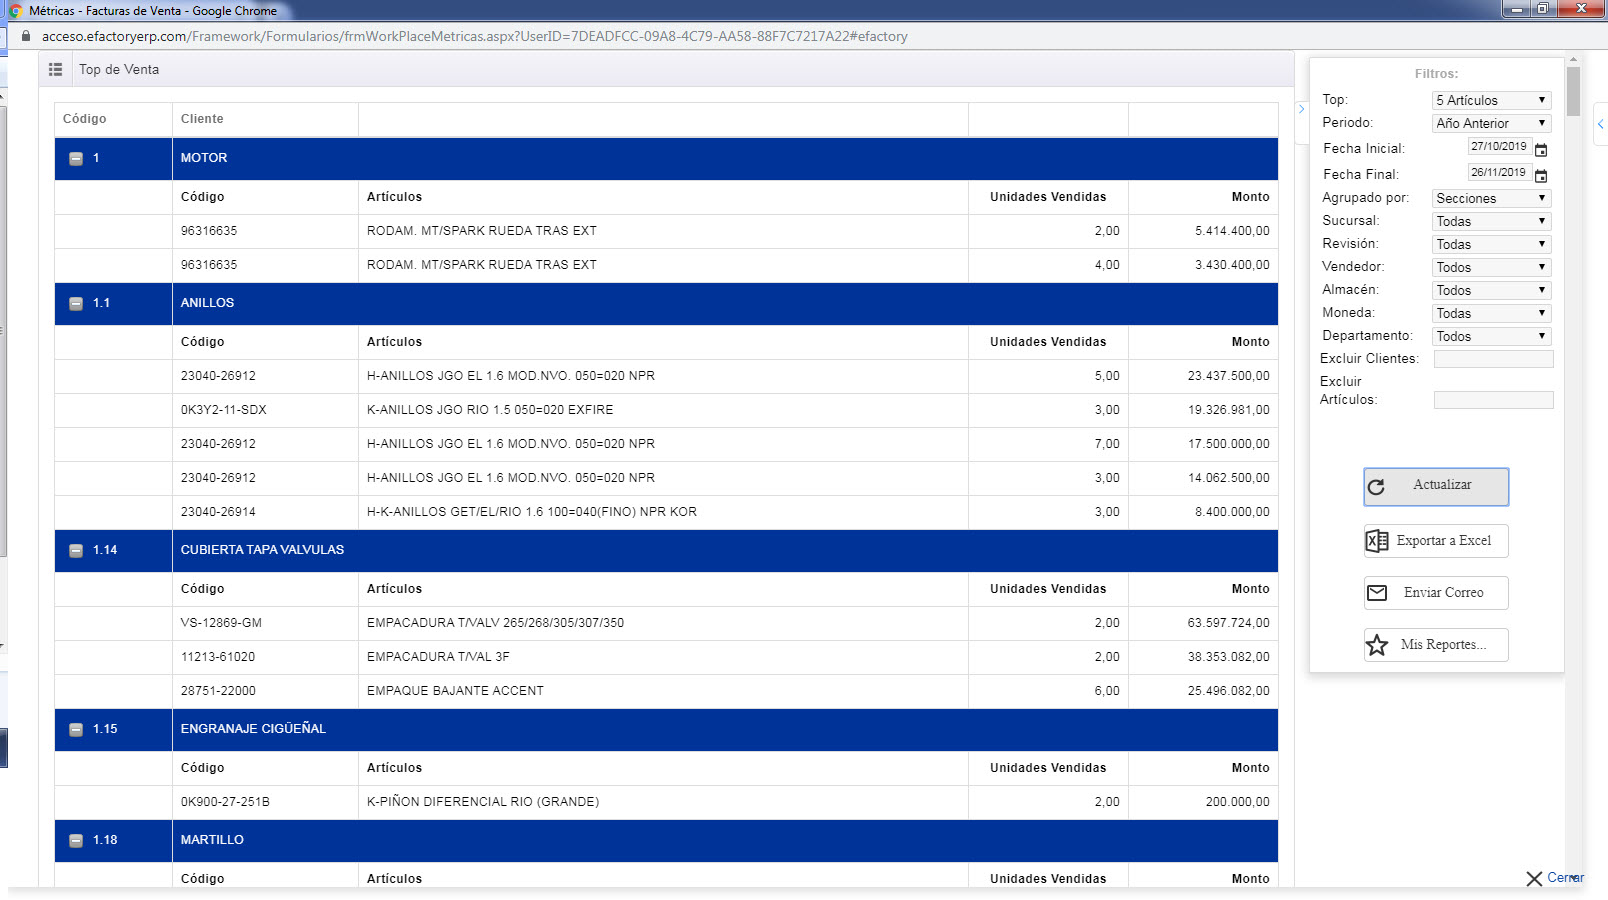Collapse the MARTILLO section 1.18 group
Viewport: 1608px width, 900px height.
tap(76, 841)
